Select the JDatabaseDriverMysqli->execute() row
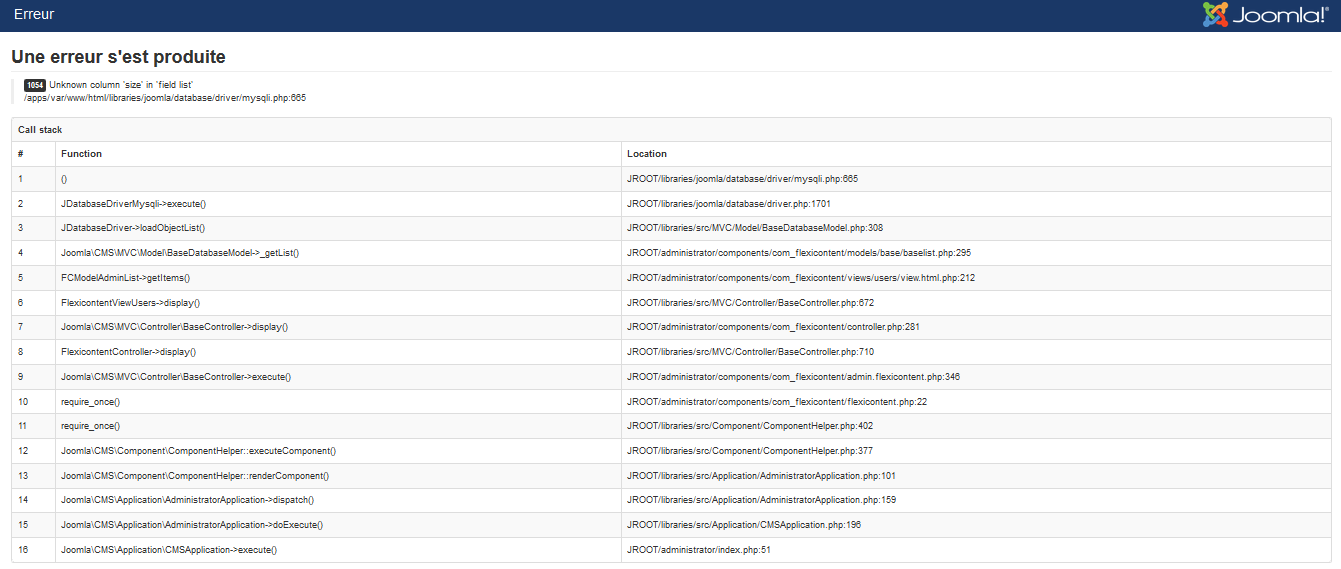The width and height of the screenshot is (1341, 569). (x=671, y=204)
